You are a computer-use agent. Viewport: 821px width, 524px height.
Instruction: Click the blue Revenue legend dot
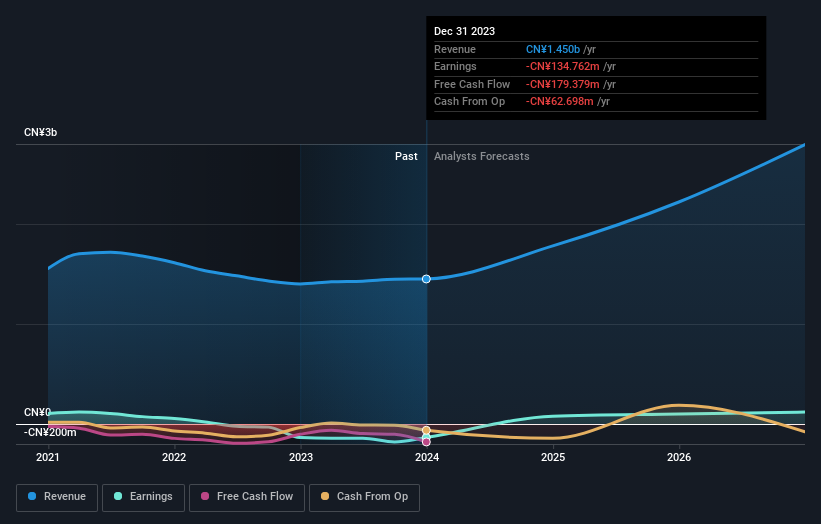point(32,496)
